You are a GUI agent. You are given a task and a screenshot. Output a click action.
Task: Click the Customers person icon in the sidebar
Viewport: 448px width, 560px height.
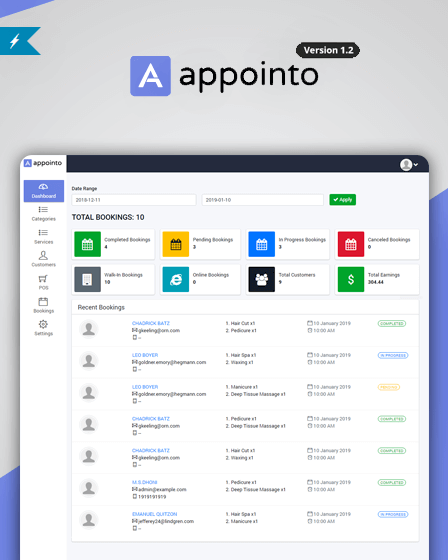tap(43, 255)
